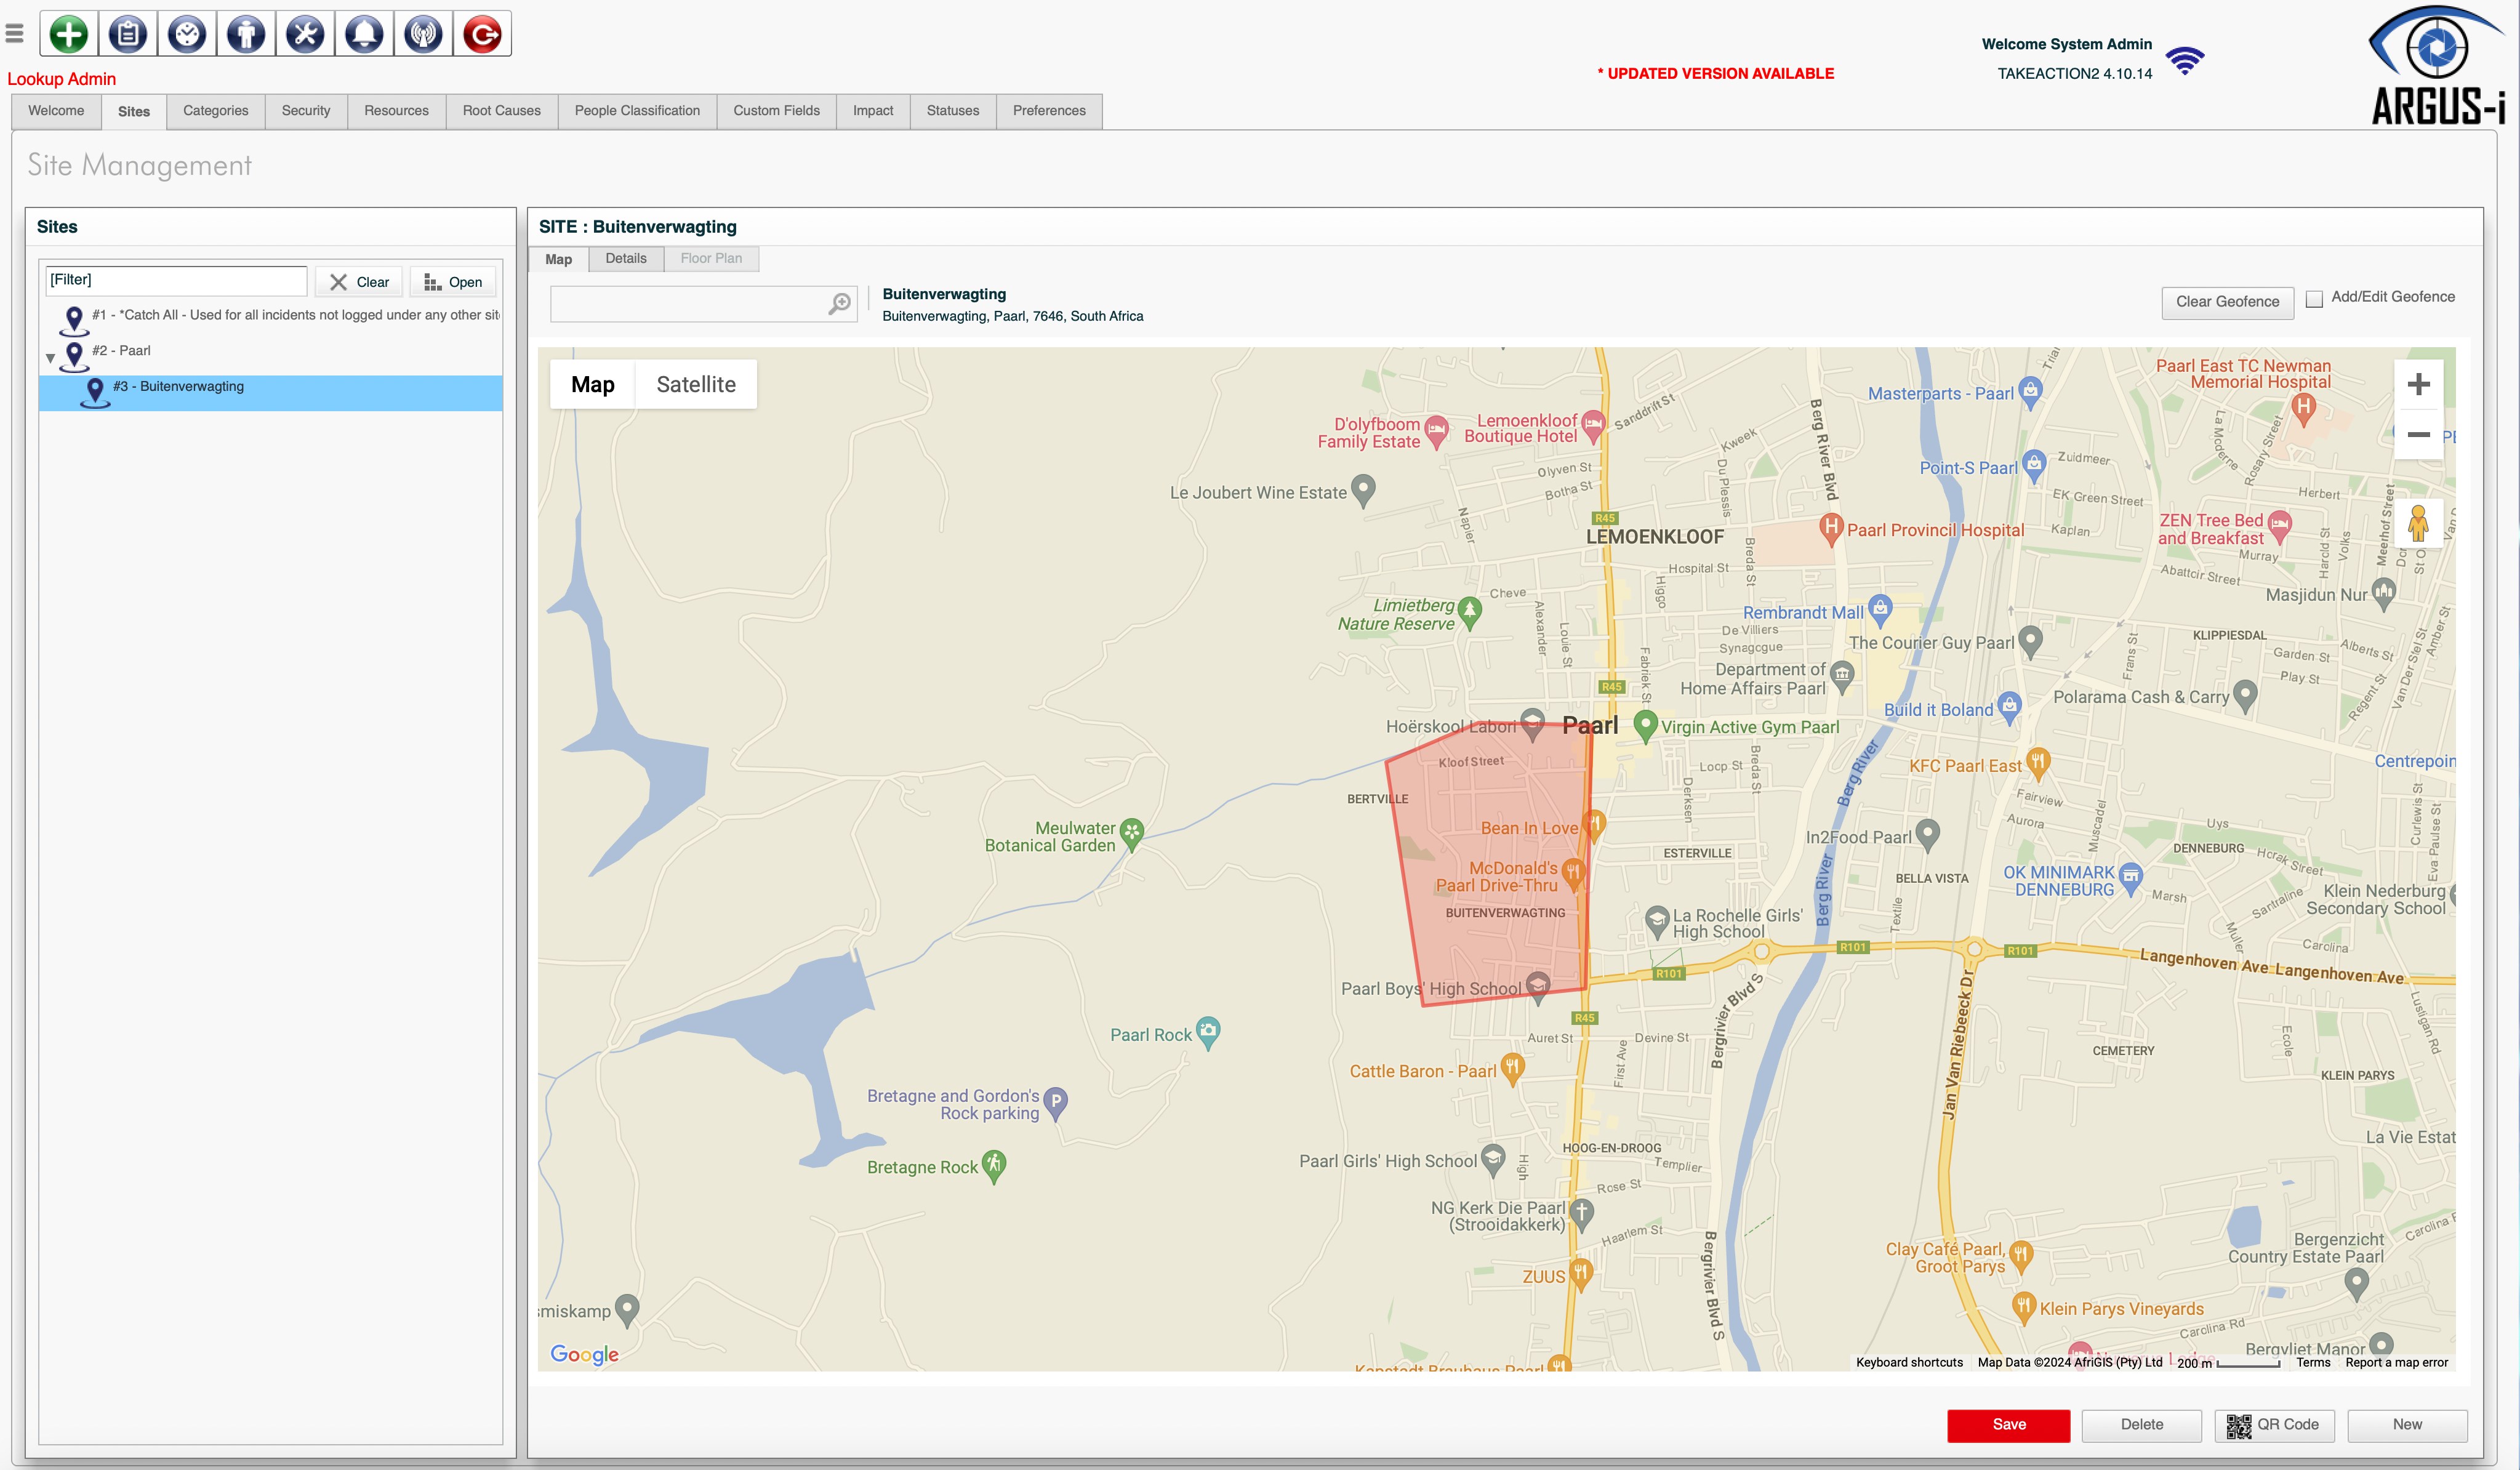The width and height of the screenshot is (2520, 1470).
Task: Select the Map view toggle
Action: click(x=593, y=385)
